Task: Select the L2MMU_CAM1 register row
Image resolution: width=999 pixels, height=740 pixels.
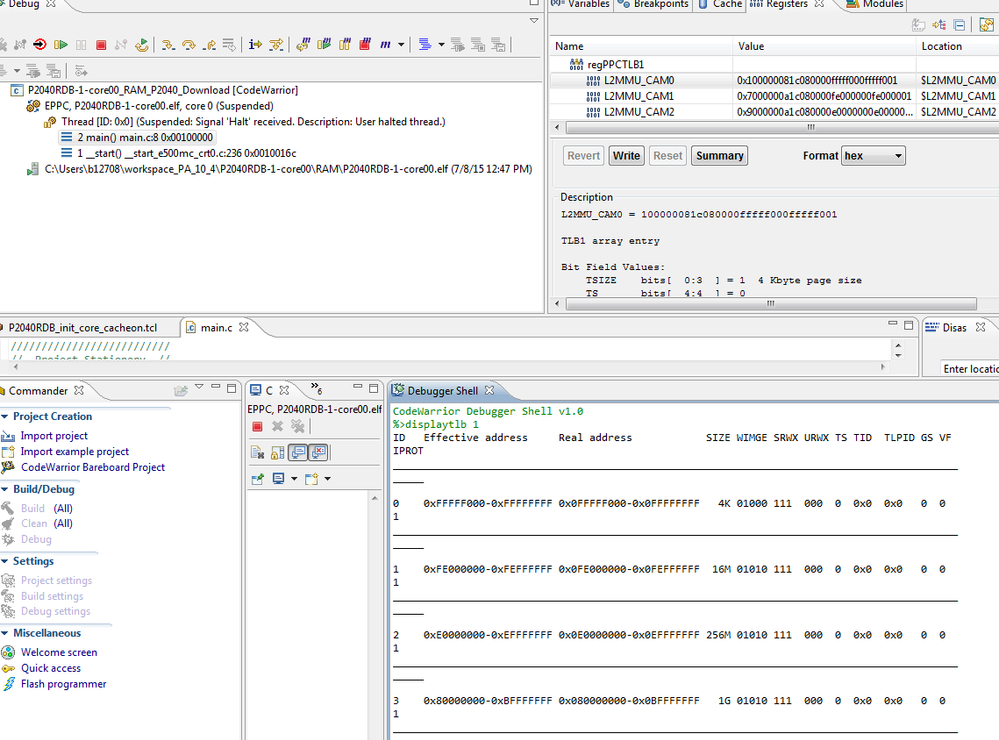Action: point(638,96)
